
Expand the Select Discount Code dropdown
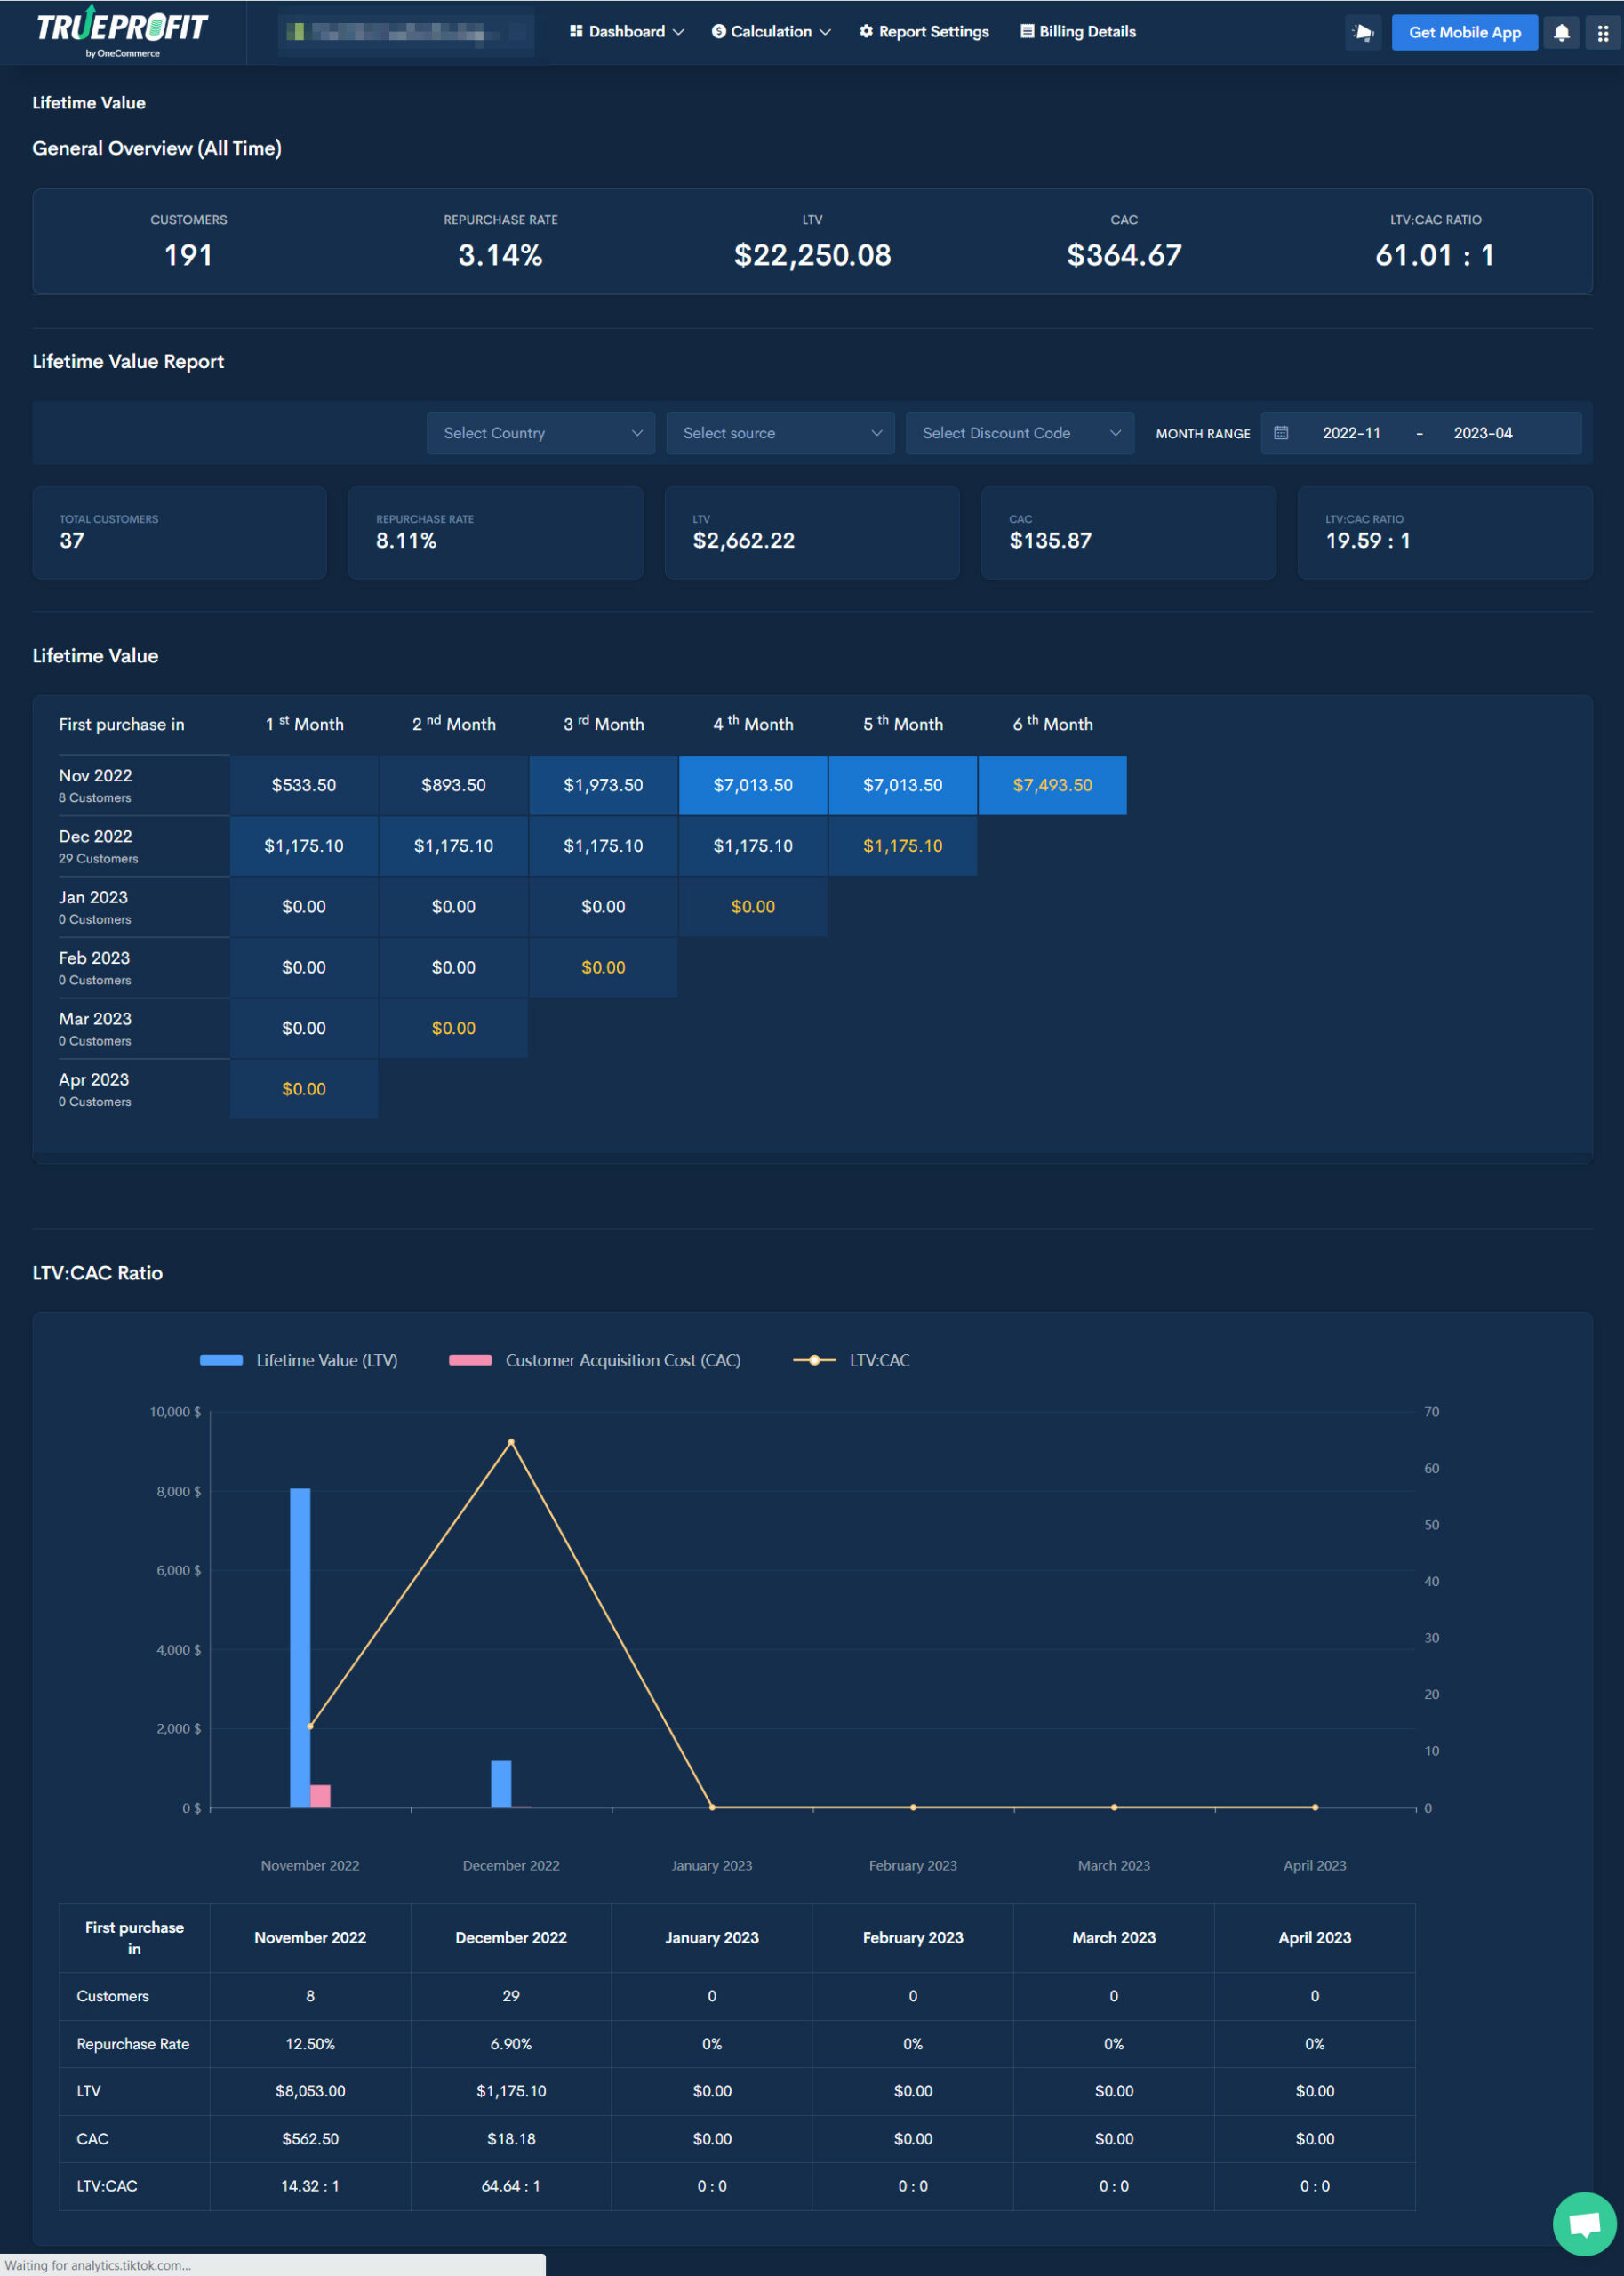click(1019, 433)
